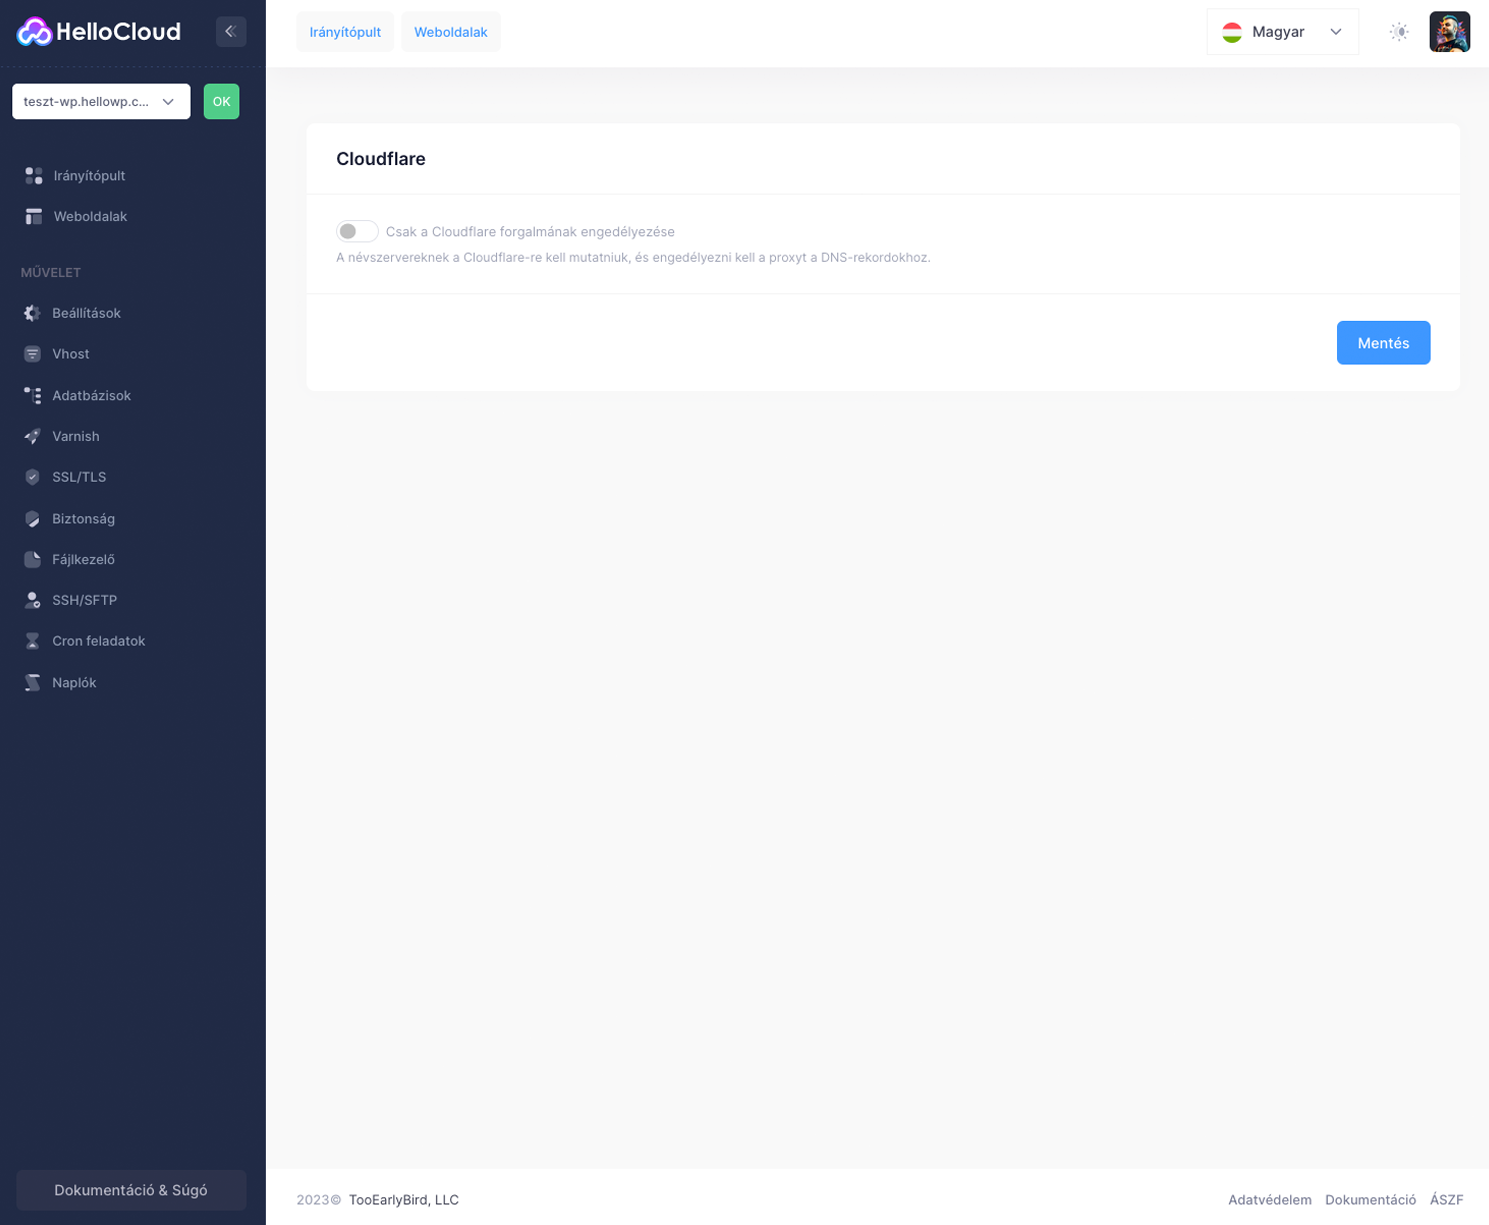Screen dimensions: 1489x1225
Task: Open the Weboldalak tab in the top bar
Action: [451, 32]
